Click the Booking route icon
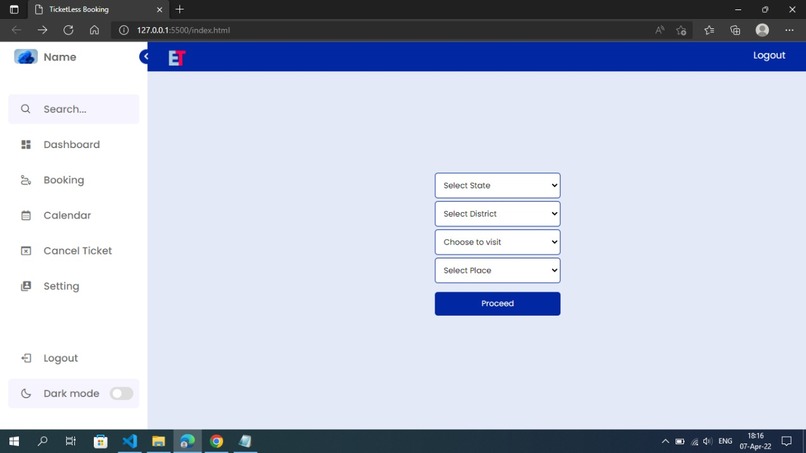The width and height of the screenshot is (806, 453). tap(26, 180)
